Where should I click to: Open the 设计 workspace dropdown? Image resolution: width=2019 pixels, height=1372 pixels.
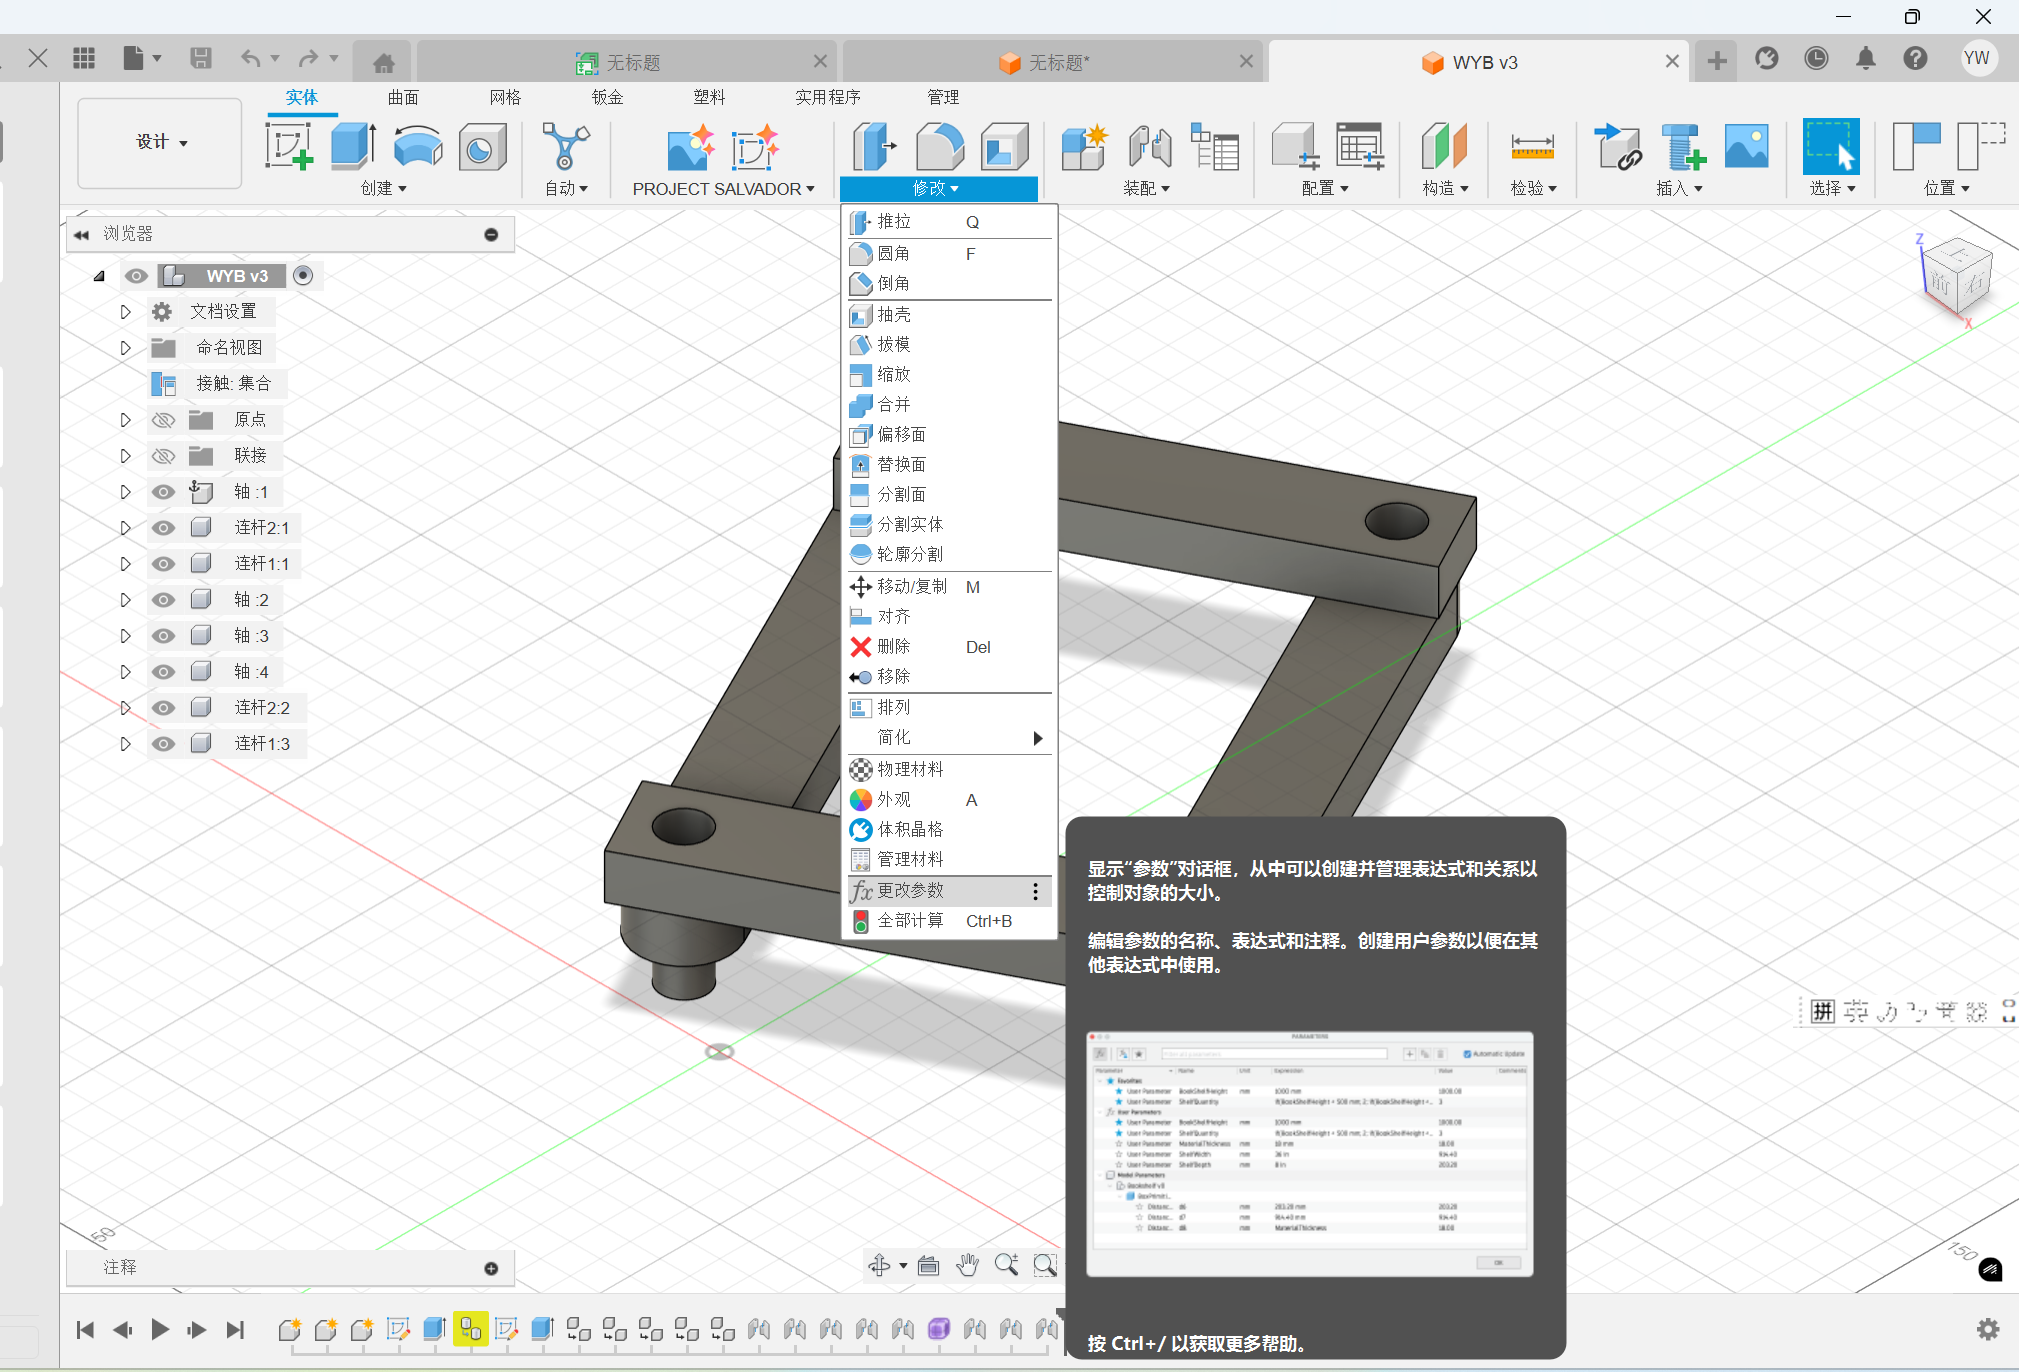160,142
